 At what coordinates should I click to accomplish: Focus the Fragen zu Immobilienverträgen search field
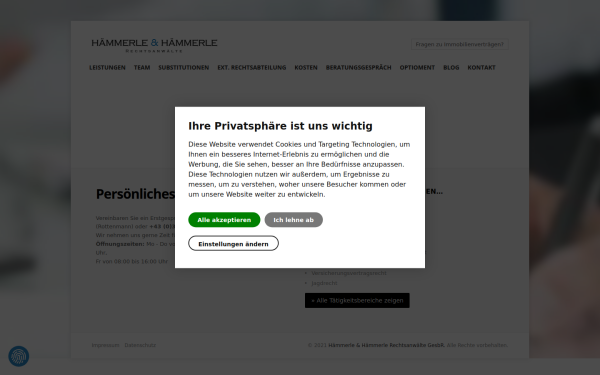tap(460, 44)
